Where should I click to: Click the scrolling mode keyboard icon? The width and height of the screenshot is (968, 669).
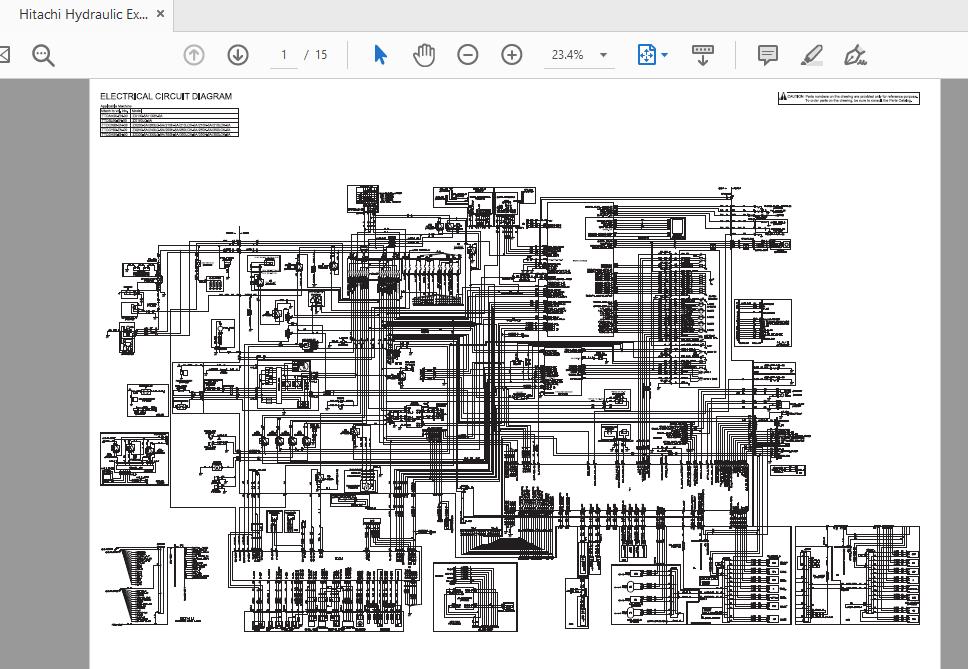[703, 55]
